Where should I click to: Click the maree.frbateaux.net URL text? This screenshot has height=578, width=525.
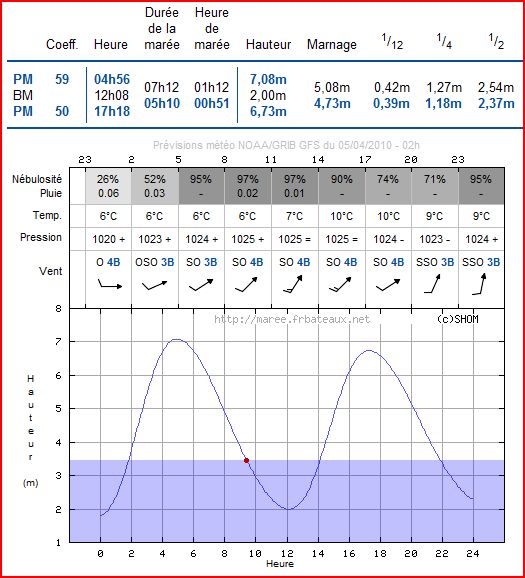[292, 319]
